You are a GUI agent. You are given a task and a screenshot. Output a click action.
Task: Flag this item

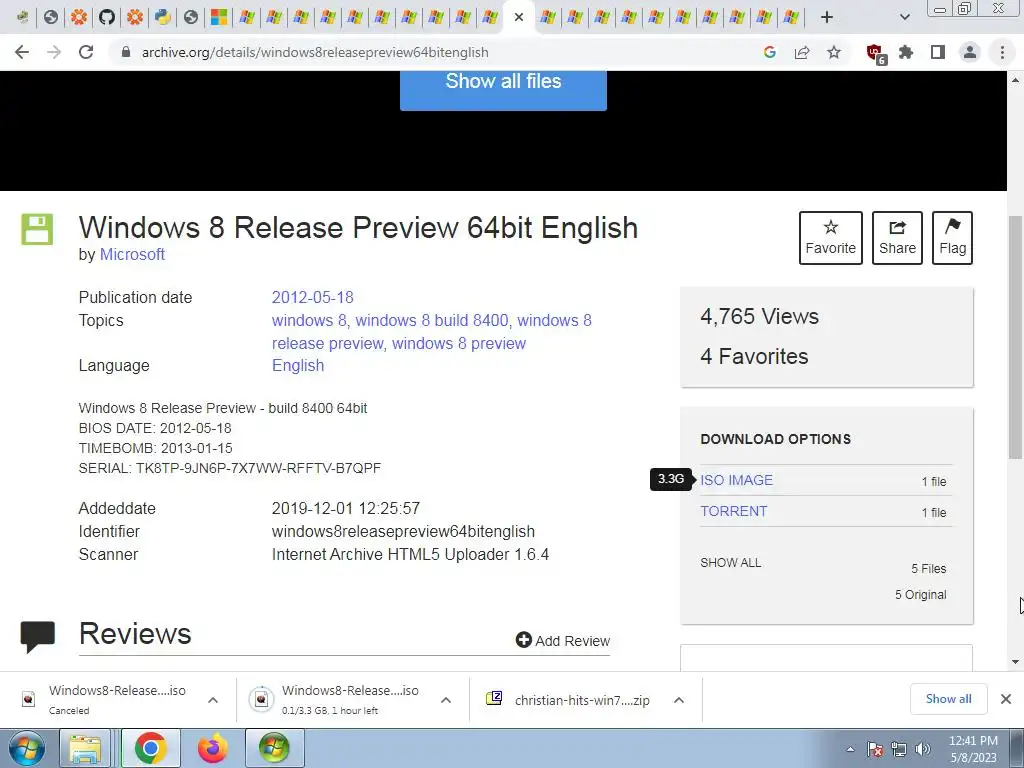tap(952, 238)
